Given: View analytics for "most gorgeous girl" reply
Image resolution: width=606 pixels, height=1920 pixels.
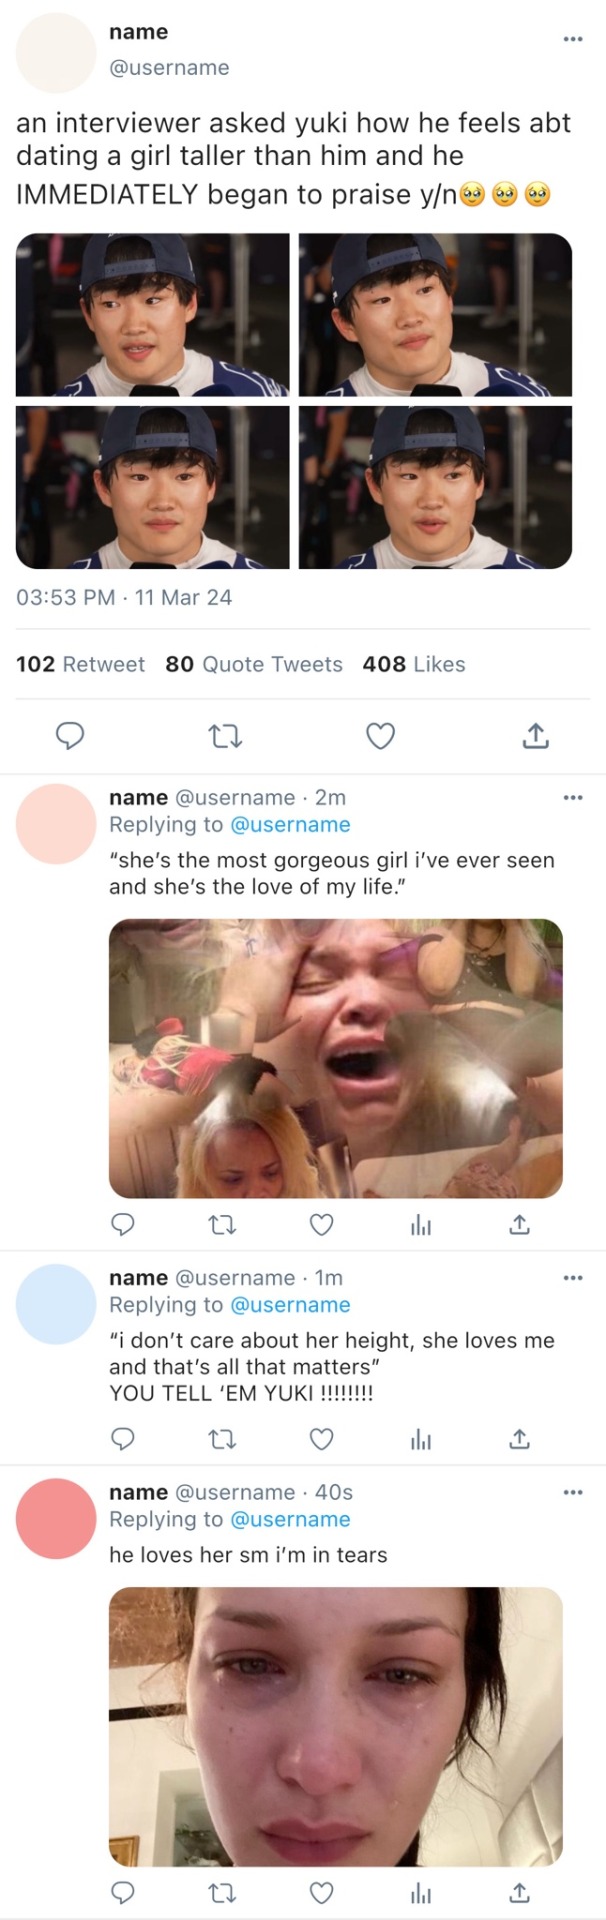Looking at the screenshot, I should tap(421, 1224).
